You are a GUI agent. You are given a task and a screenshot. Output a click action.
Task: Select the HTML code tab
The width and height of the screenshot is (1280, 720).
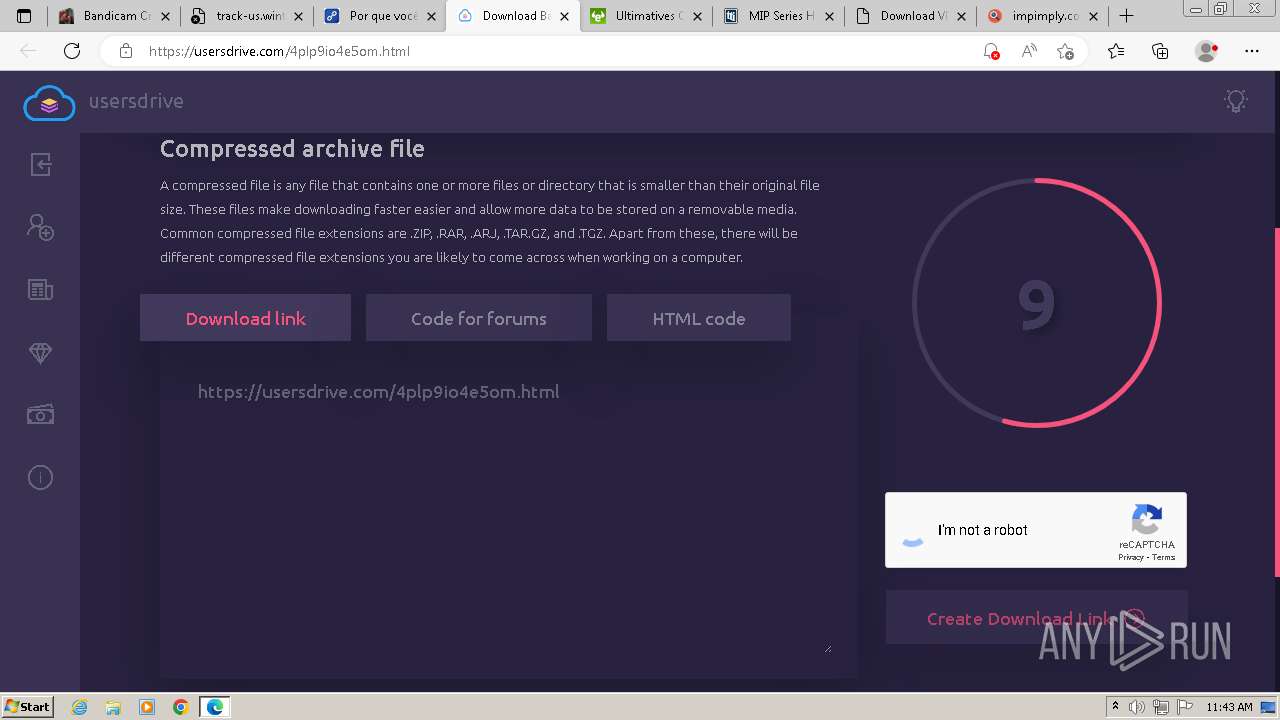click(698, 318)
